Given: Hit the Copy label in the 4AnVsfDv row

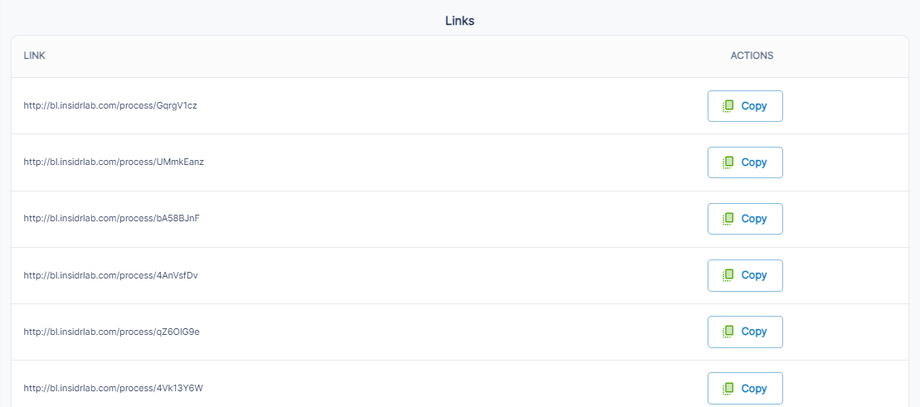Looking at the screenshot, I should pyautogui.click(x=754, y=275).
